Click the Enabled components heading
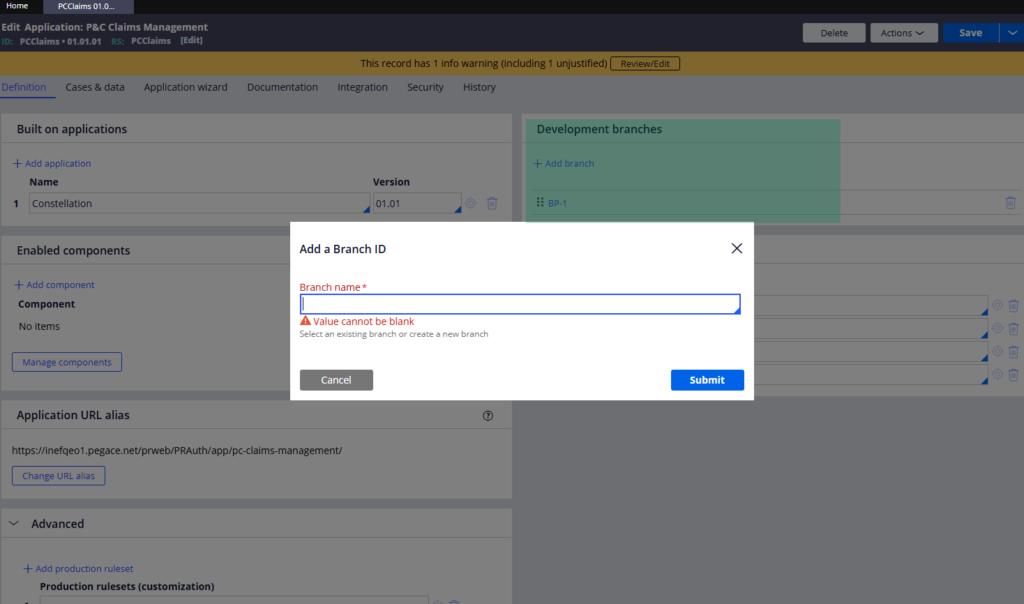 tap(73, 251)
